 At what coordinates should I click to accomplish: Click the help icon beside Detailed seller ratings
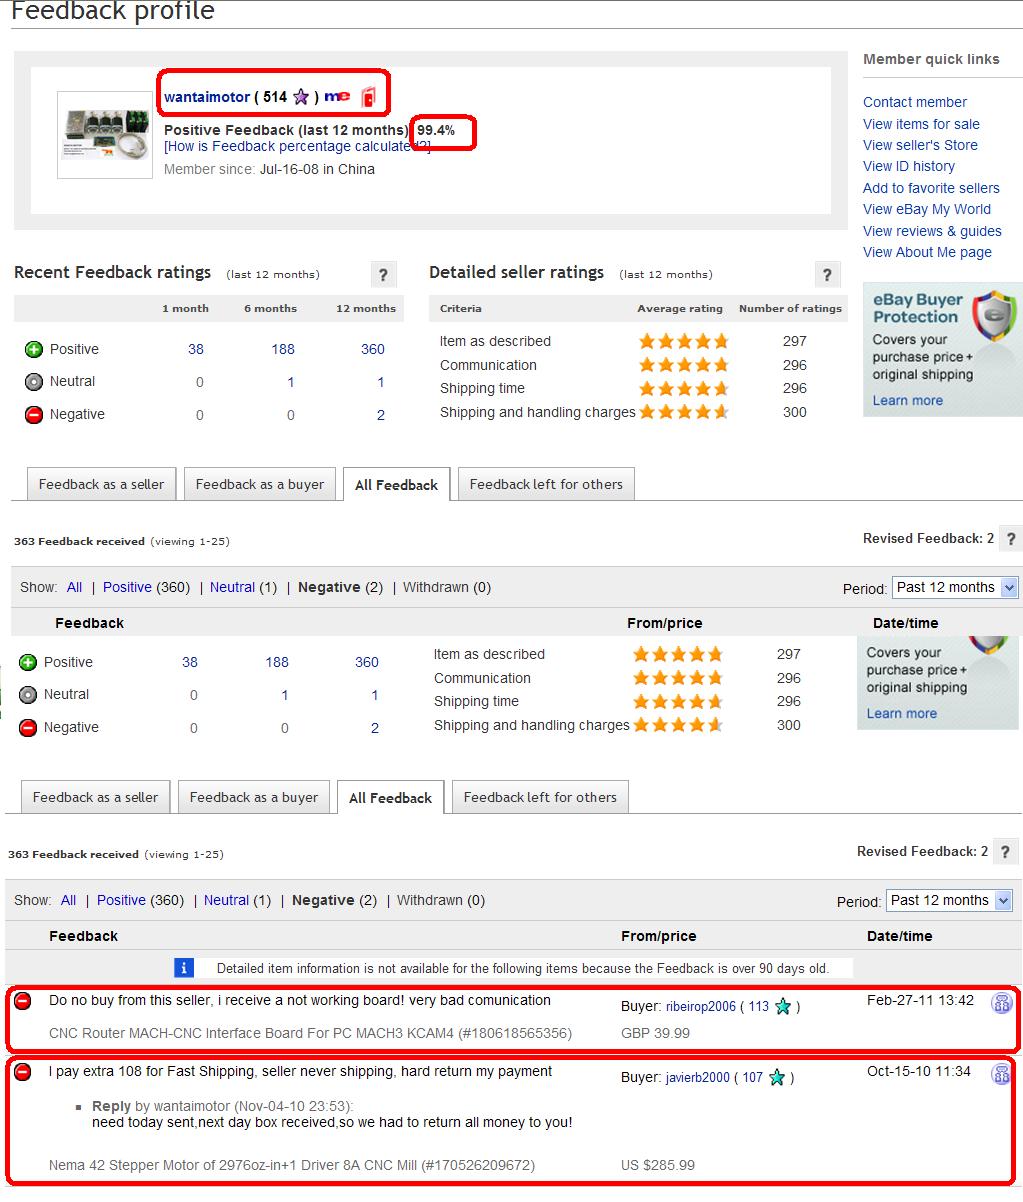(827, 274)
